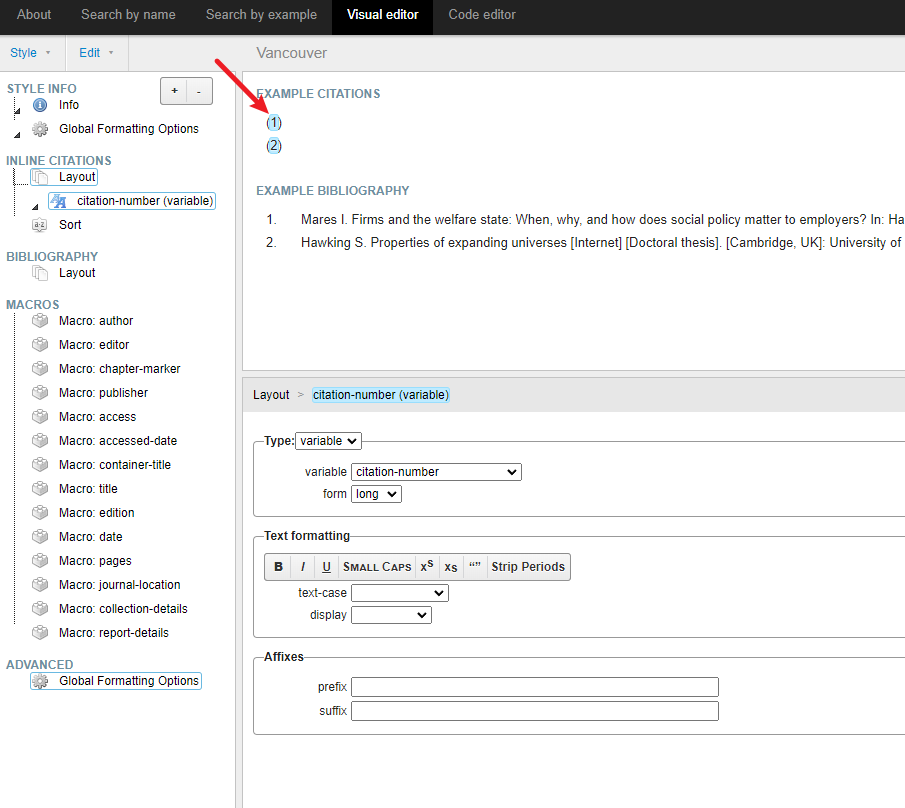Image resolution: width=905 pixels, height=808 pixels.
Task: Click the gear icon beside Global Formatting Options
Action: (40, 129)
